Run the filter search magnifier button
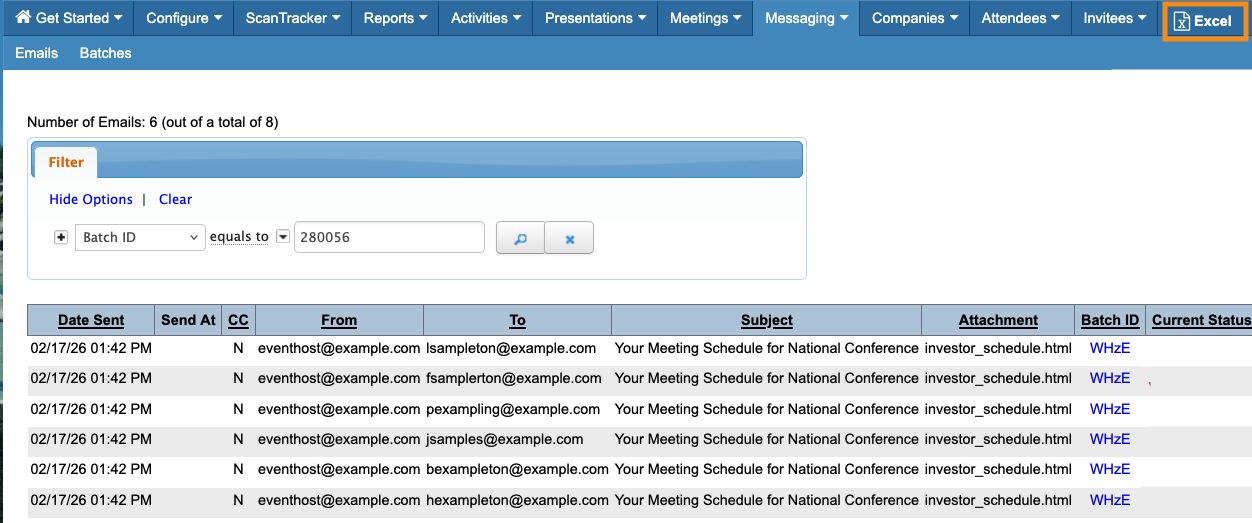Viewport: 1252px width, 523px height. click(x=520, y=239)
